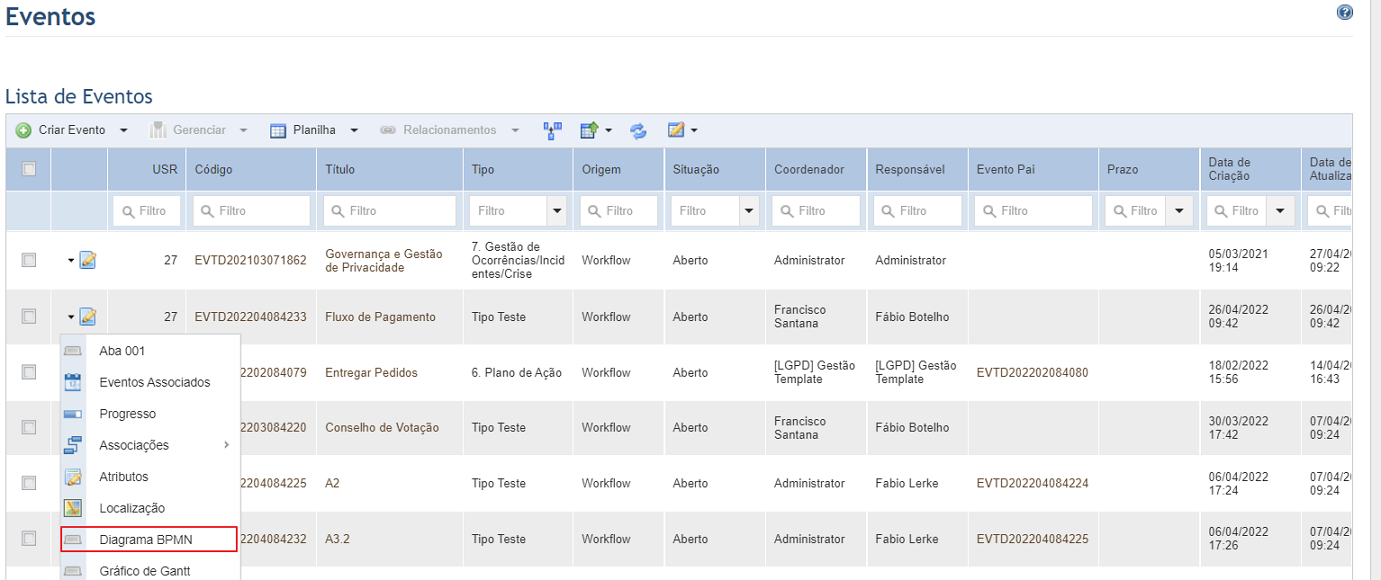This screenshot has width=1381, height=580.
Task: Select the Entregar Pedidos row checkbox
Action: [29, 372]
